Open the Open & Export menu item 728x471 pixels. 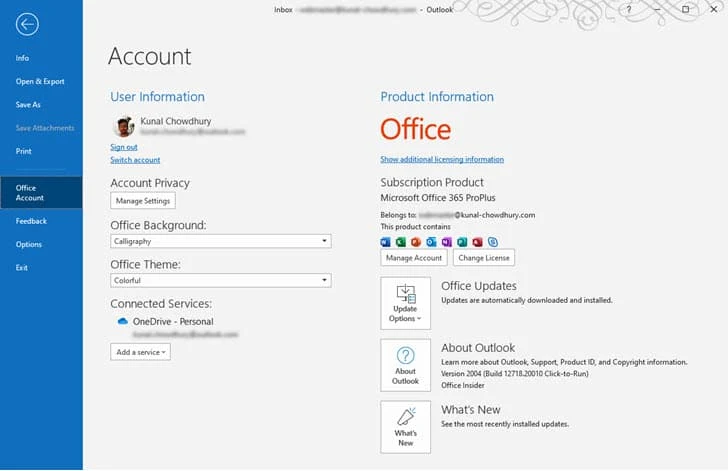tap(41, 81)
